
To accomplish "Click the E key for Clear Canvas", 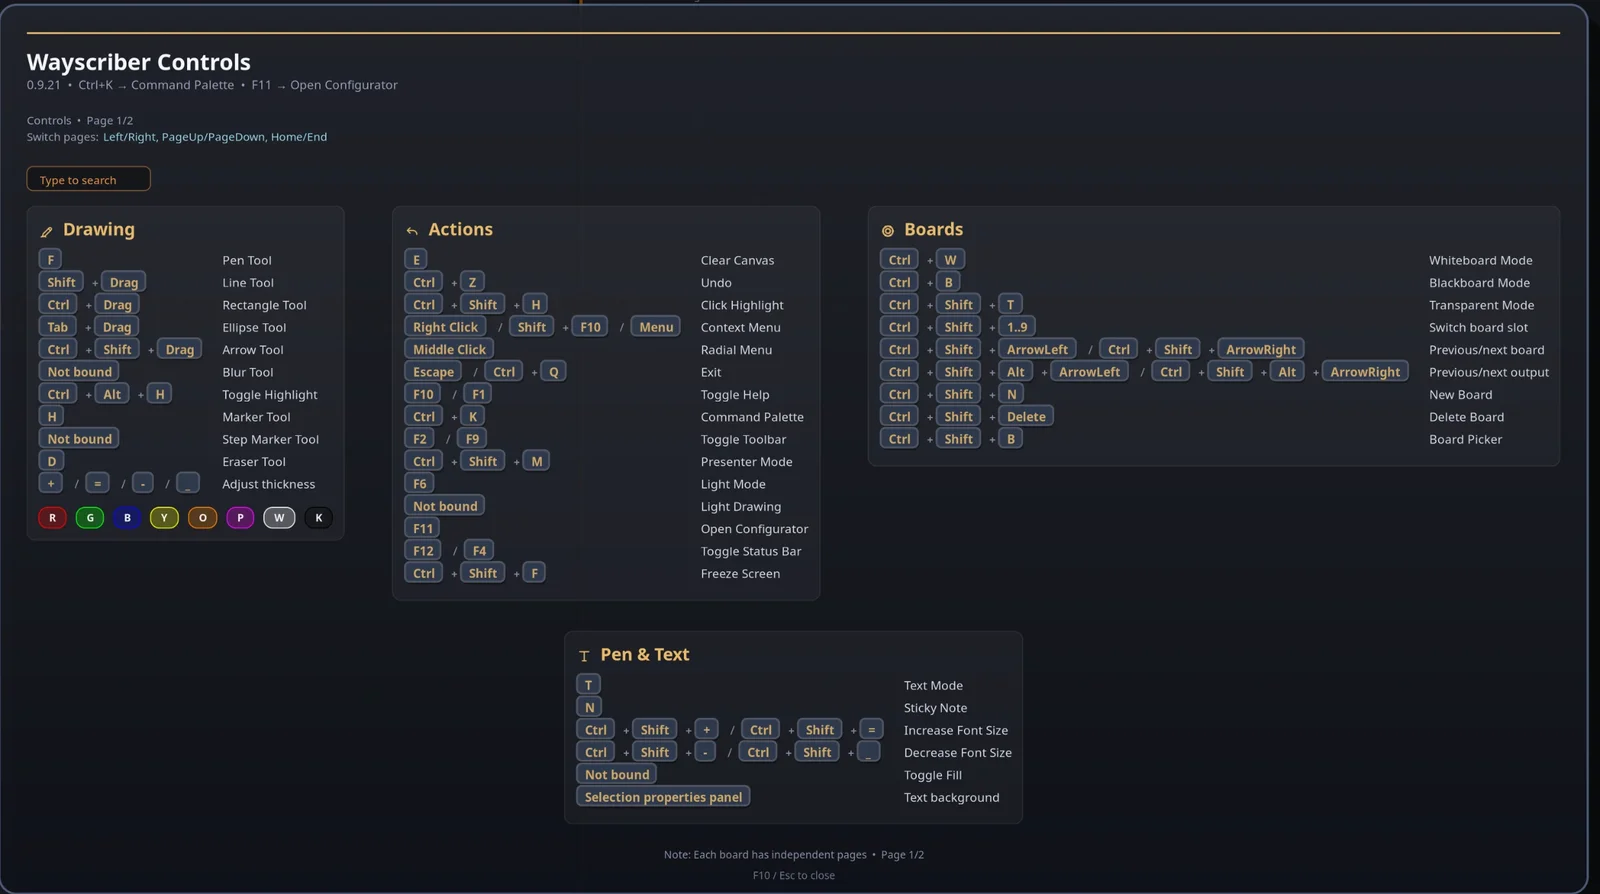I will (x=416, y=259).
